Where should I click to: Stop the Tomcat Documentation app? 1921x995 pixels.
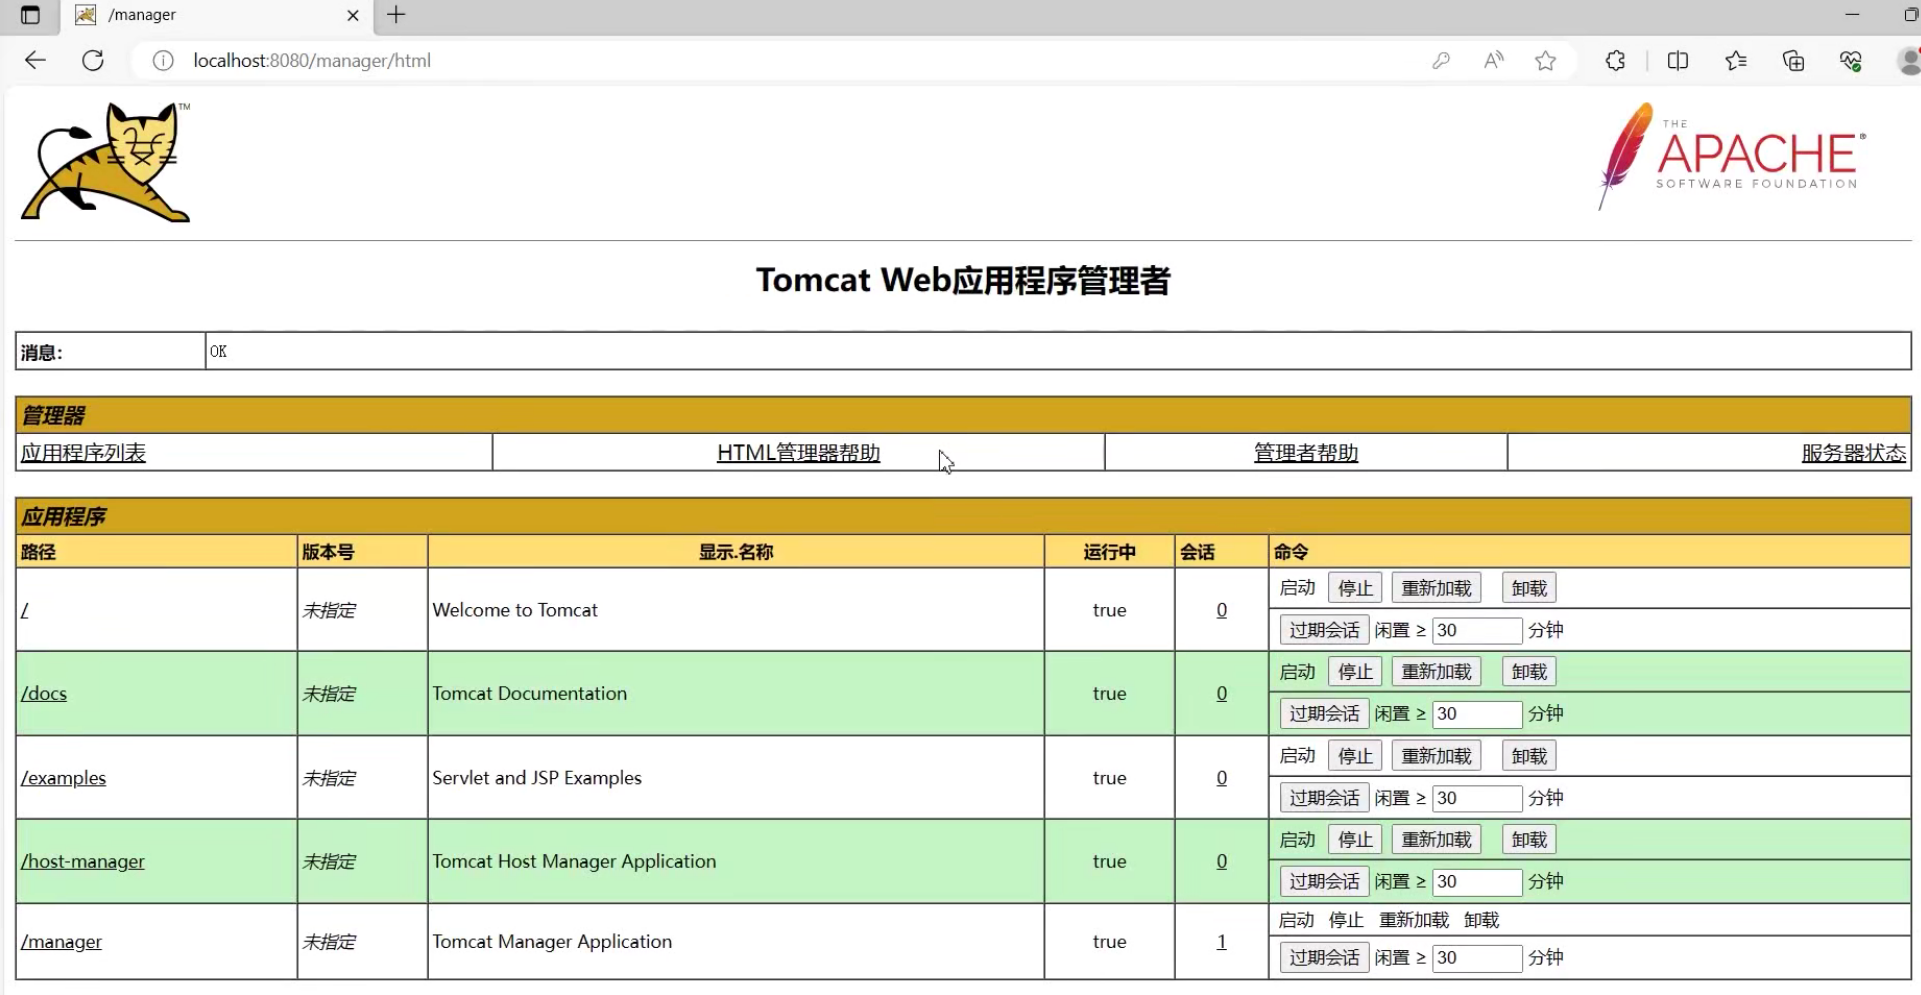[x=1355, y=672]
